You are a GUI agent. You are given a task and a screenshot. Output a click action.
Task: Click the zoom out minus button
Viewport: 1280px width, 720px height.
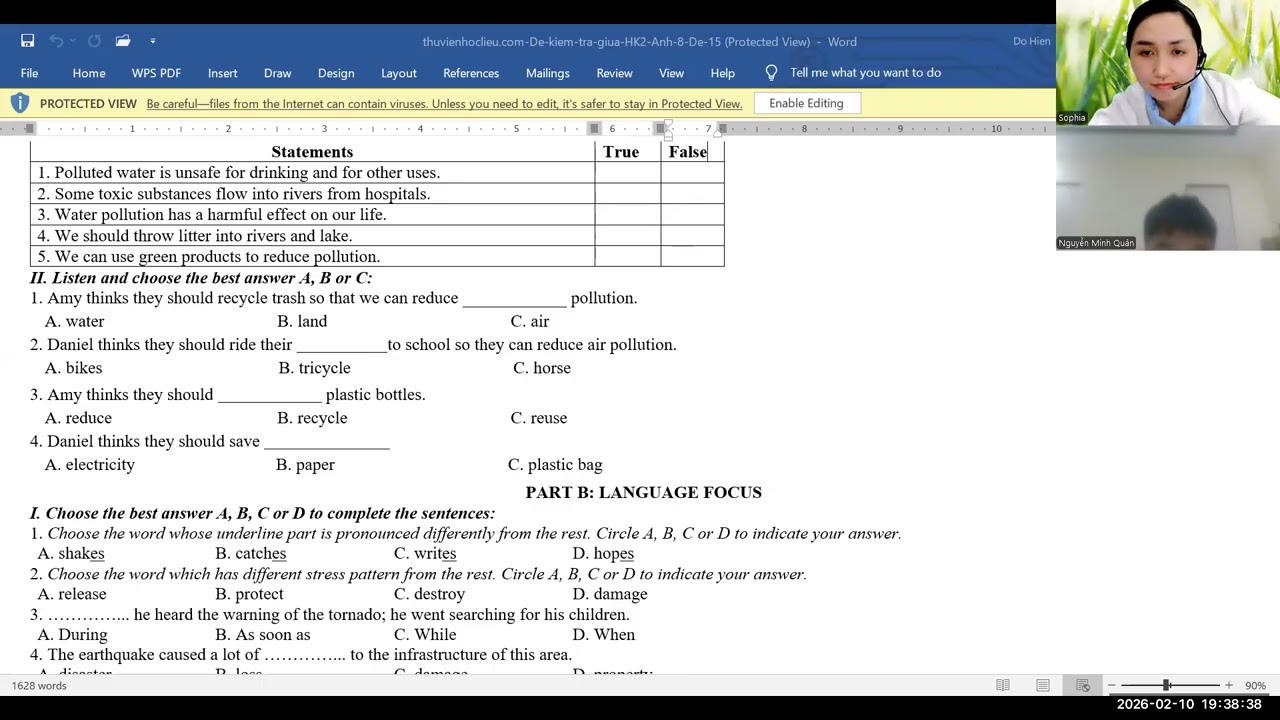tap(1110, 686)
